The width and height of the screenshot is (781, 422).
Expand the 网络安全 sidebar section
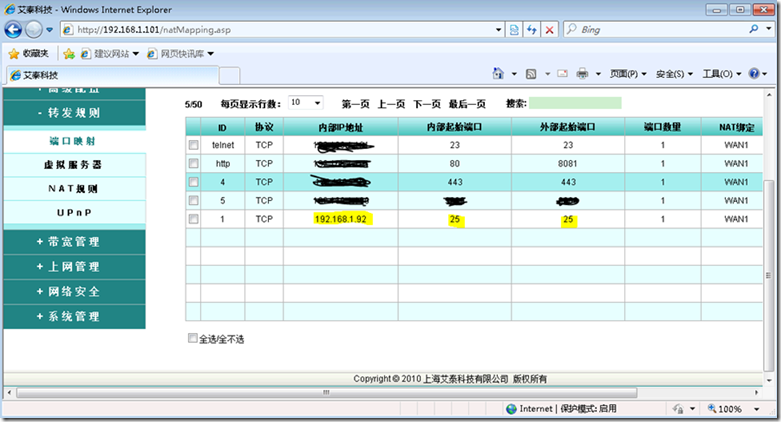point(74,291)
